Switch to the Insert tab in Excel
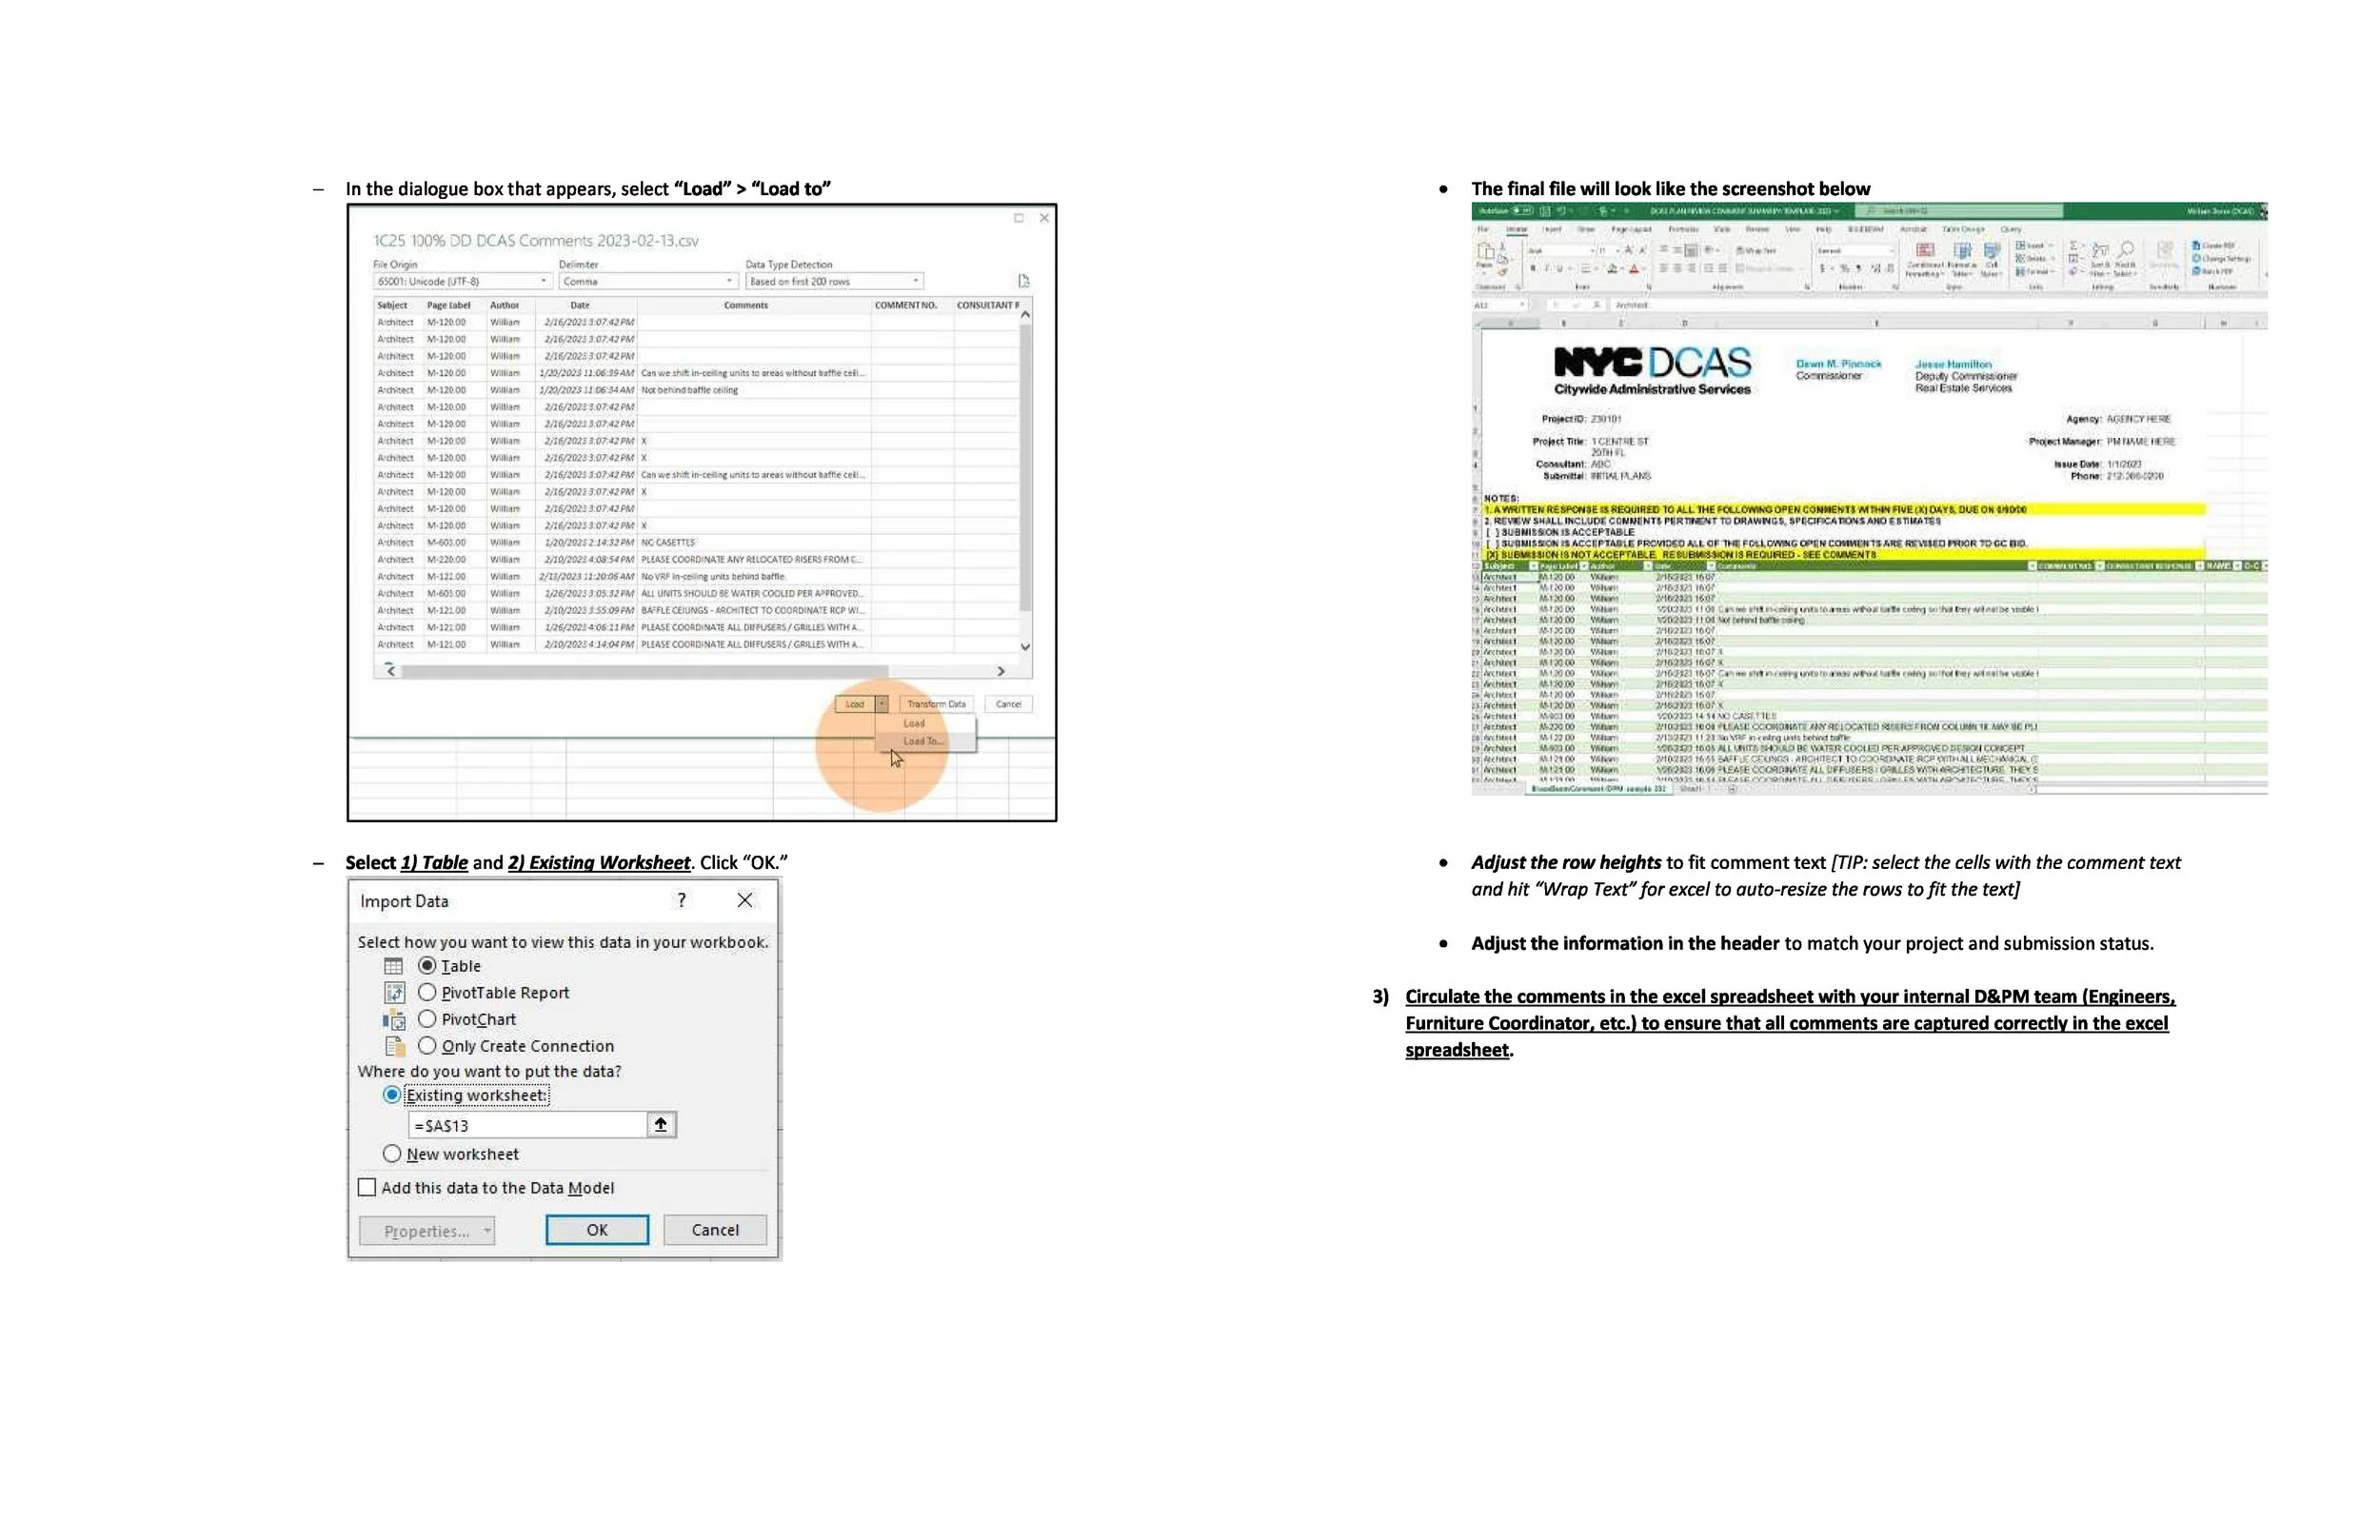The width and height of the screenshot is (2380, 1540). [x=1552, y=229]
